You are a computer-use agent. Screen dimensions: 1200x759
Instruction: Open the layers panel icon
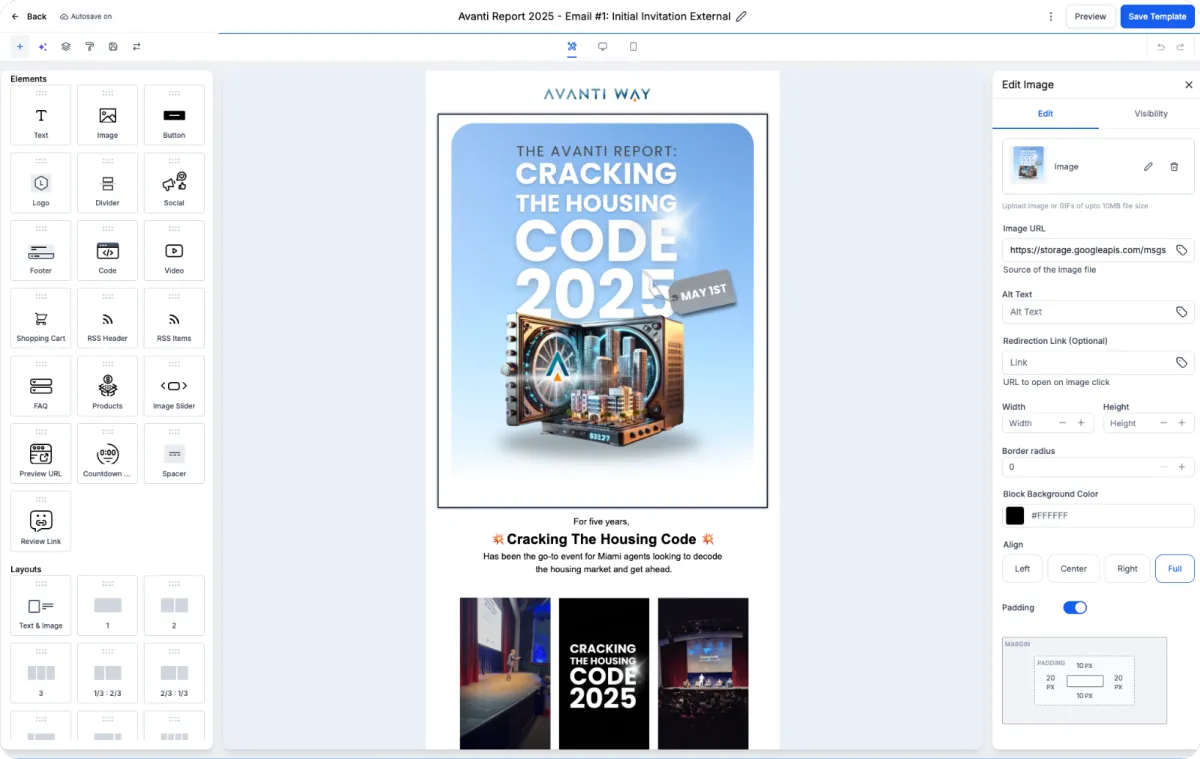point(66,47)
